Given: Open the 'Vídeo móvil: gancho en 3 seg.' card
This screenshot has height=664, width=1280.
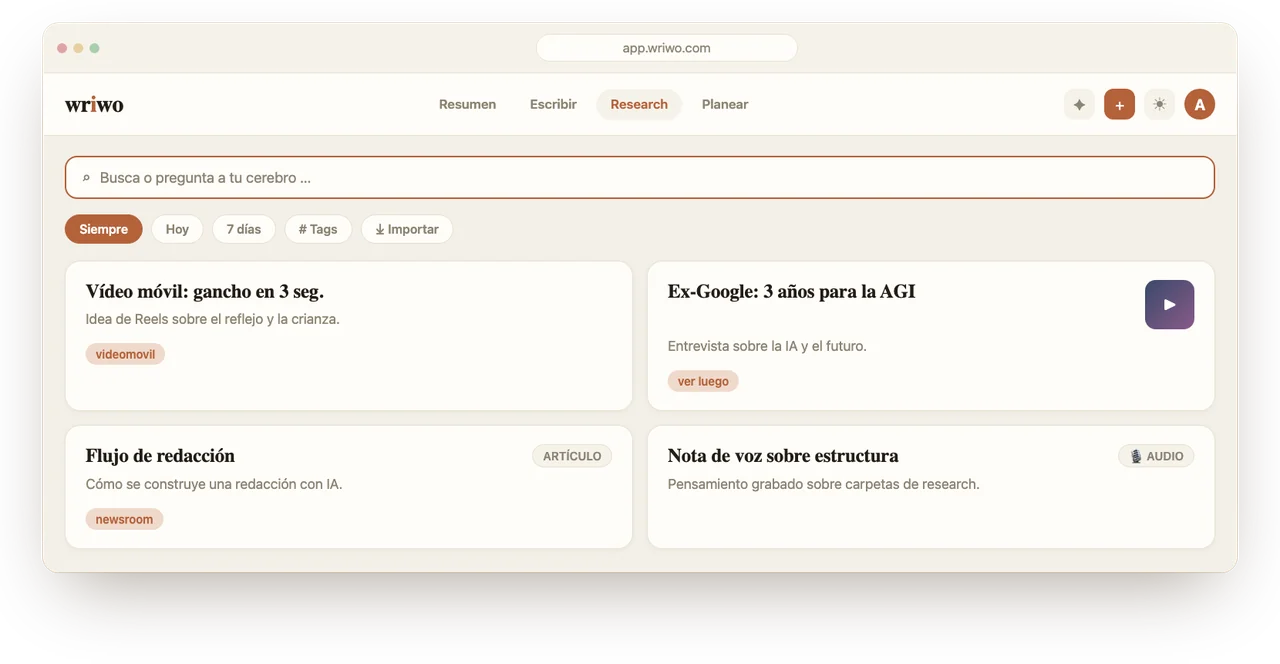Looking at the screenshot, I should [349, 336].
